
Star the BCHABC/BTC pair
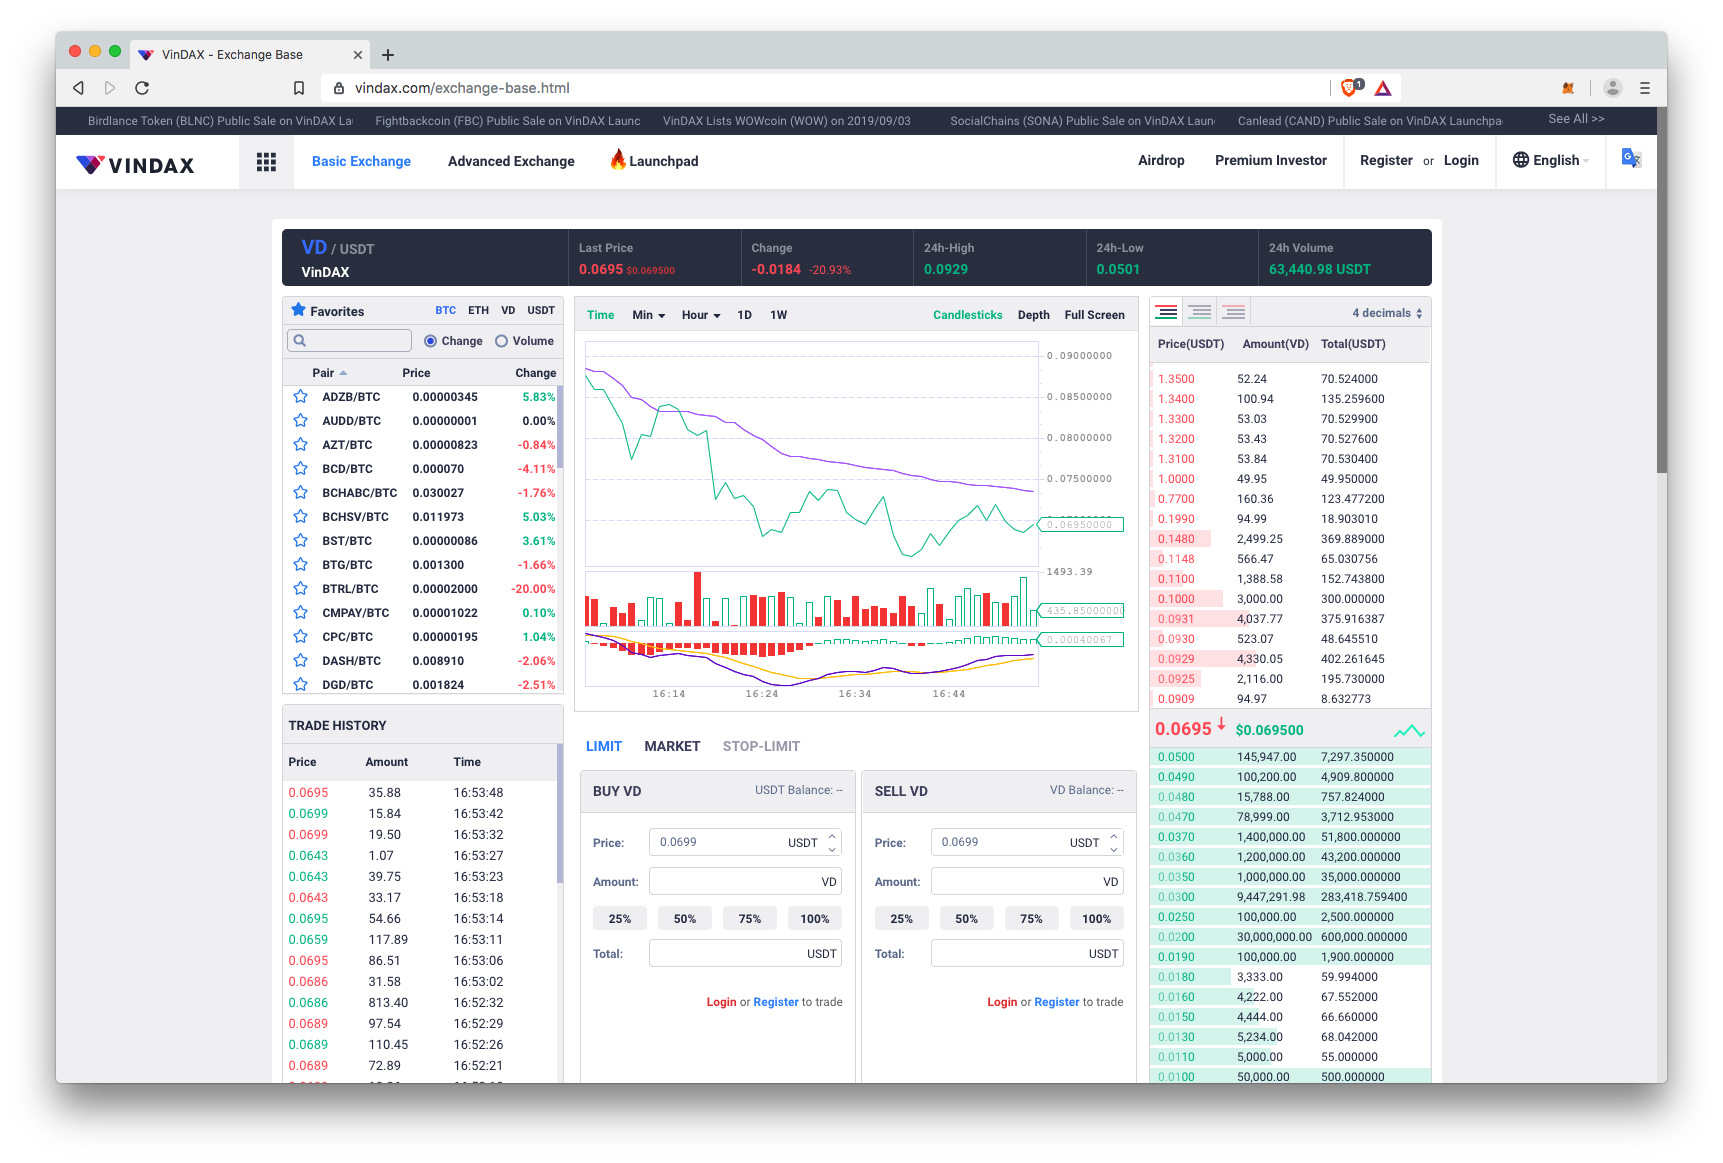[300, 493]
